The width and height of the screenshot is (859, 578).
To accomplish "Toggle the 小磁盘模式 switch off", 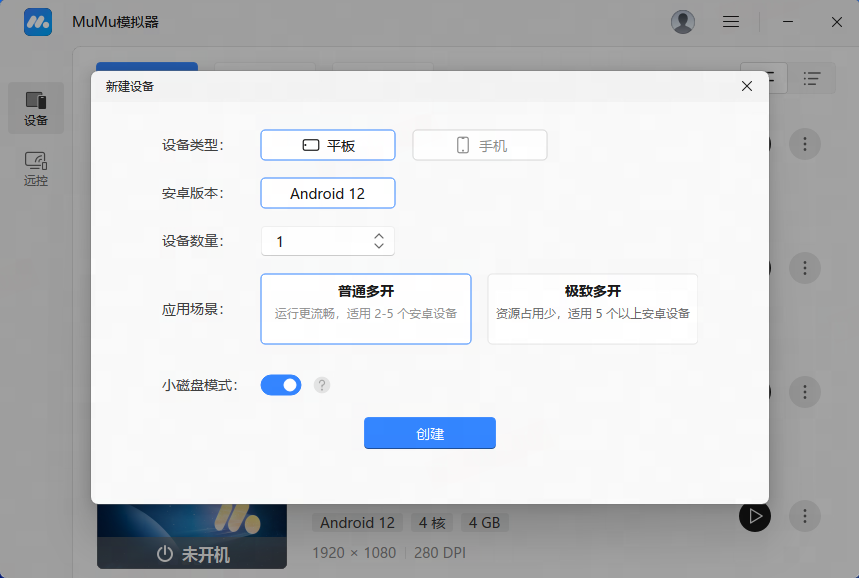I will click(281, 385).
